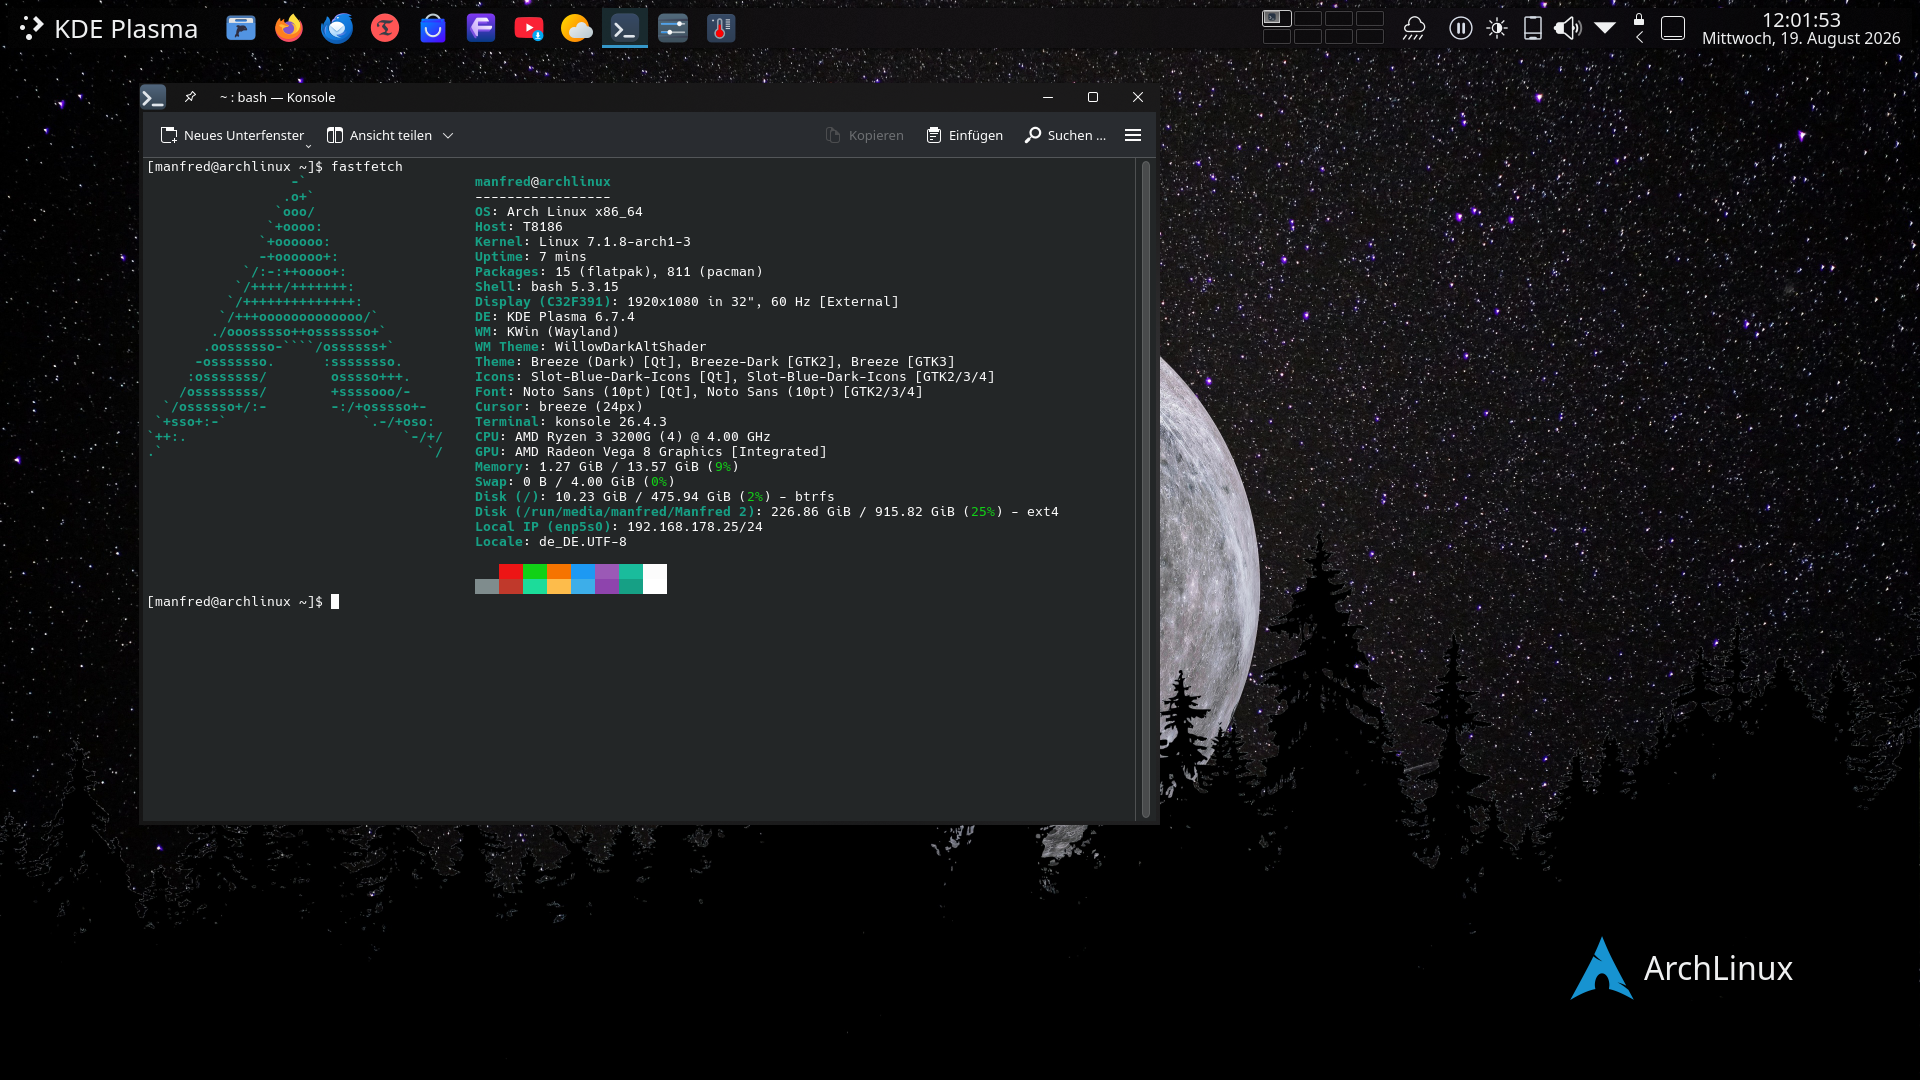Viewport: 1920px width, 1080px height.
Task: Minimize the Konsole window
Action: 1048,97
